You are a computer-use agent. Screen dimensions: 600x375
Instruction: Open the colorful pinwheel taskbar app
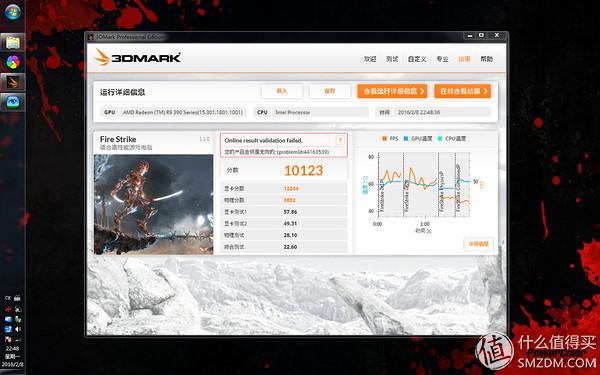click(x=13, y=62)
